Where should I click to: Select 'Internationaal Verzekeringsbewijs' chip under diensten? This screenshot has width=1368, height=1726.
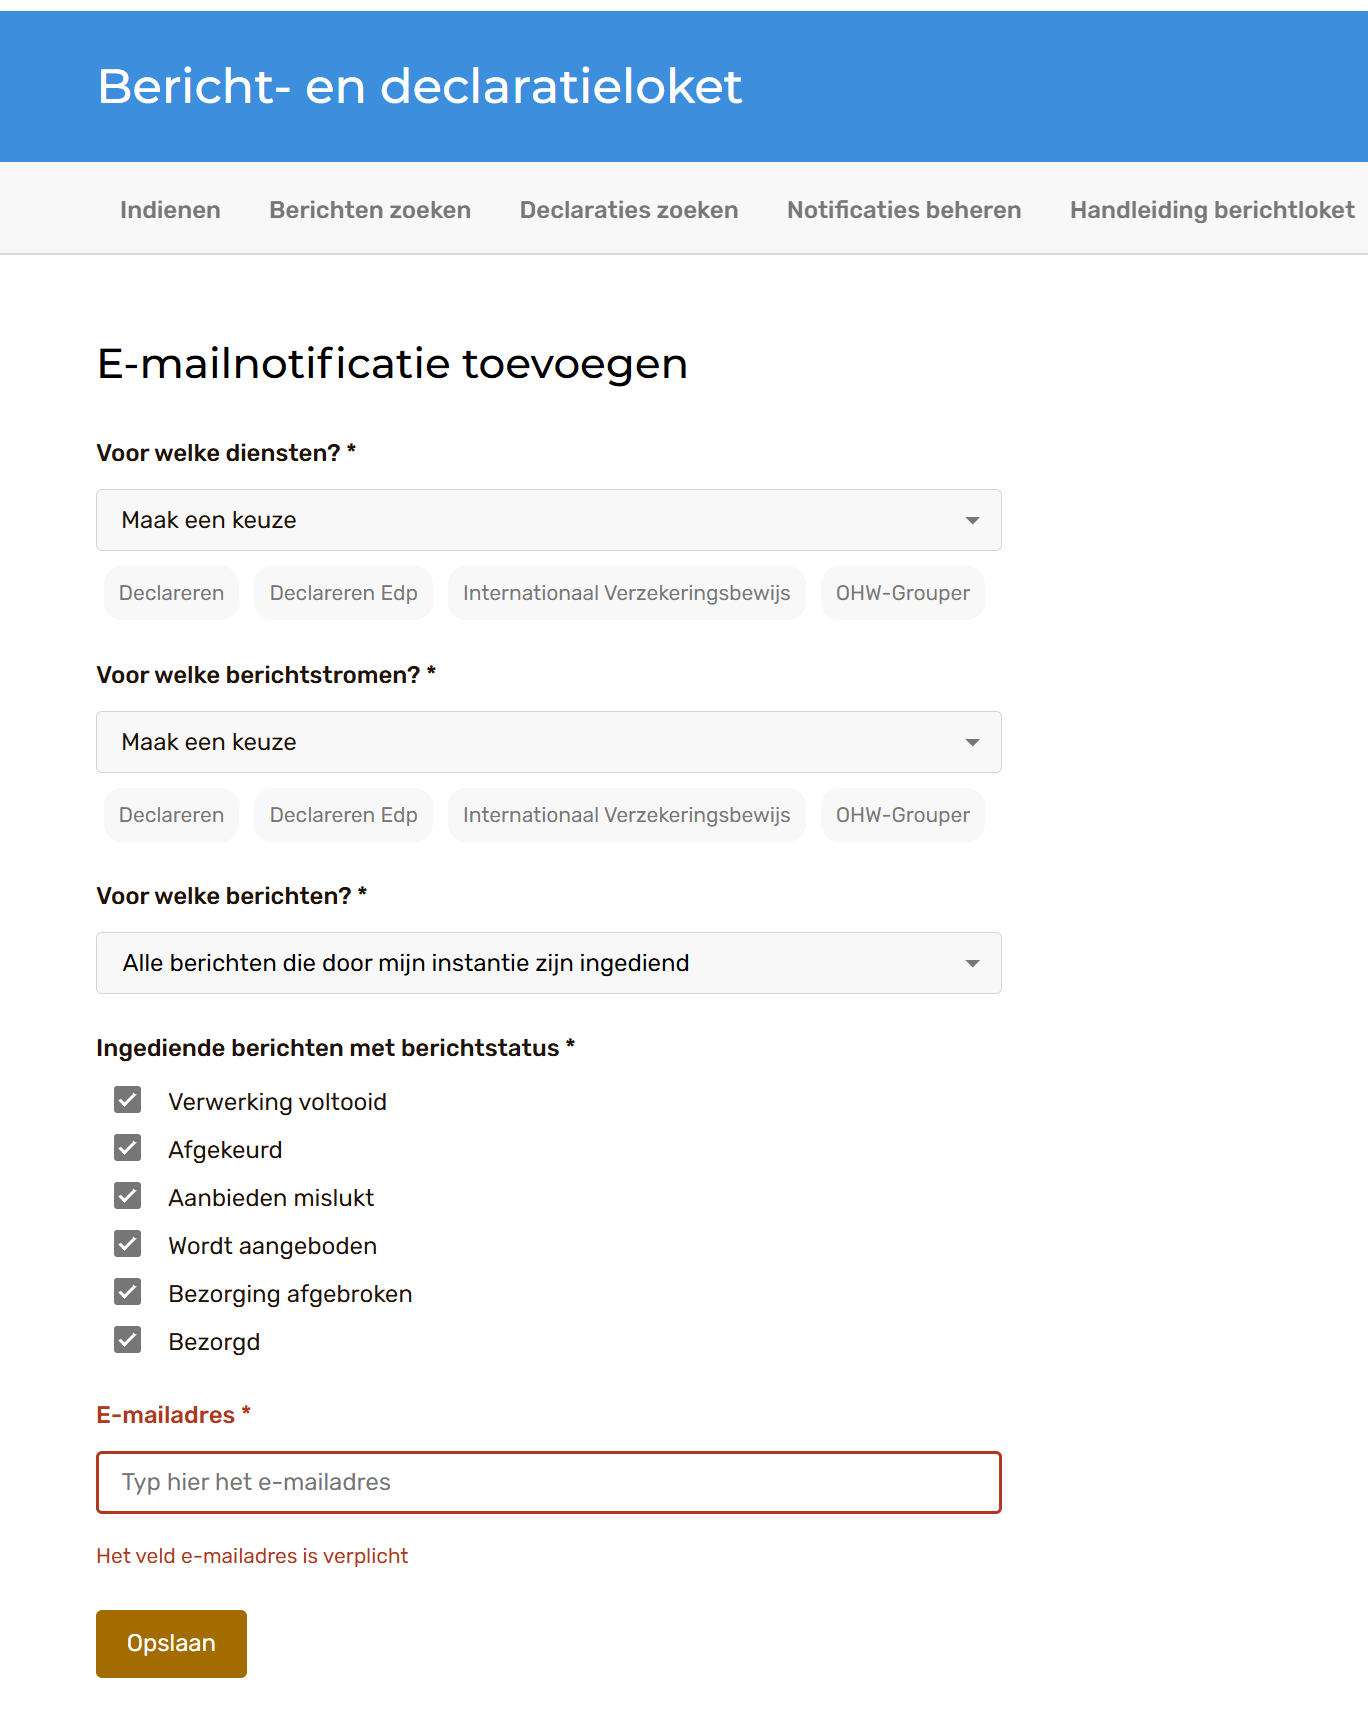pos(626,593)
